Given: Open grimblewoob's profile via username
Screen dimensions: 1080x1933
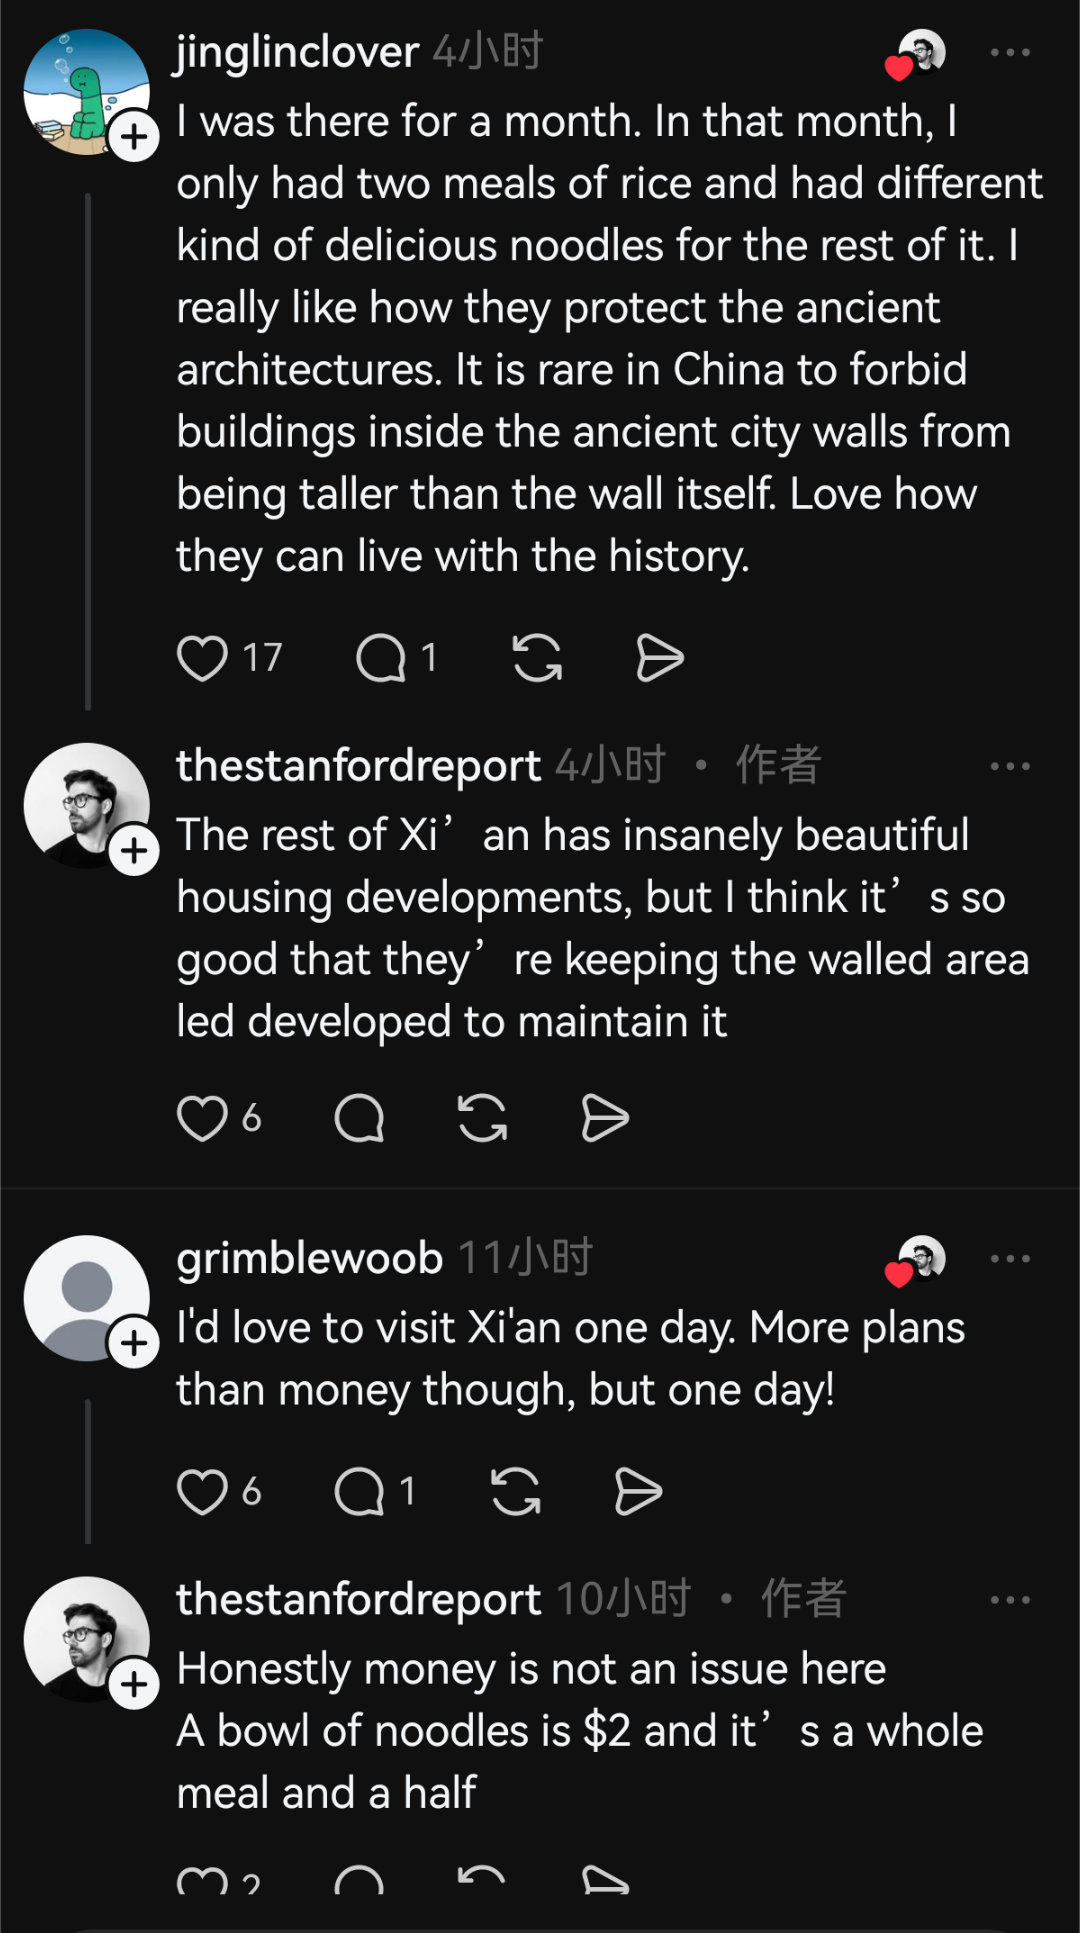Looking at the screenshot, I should [x=310, y=1258].
